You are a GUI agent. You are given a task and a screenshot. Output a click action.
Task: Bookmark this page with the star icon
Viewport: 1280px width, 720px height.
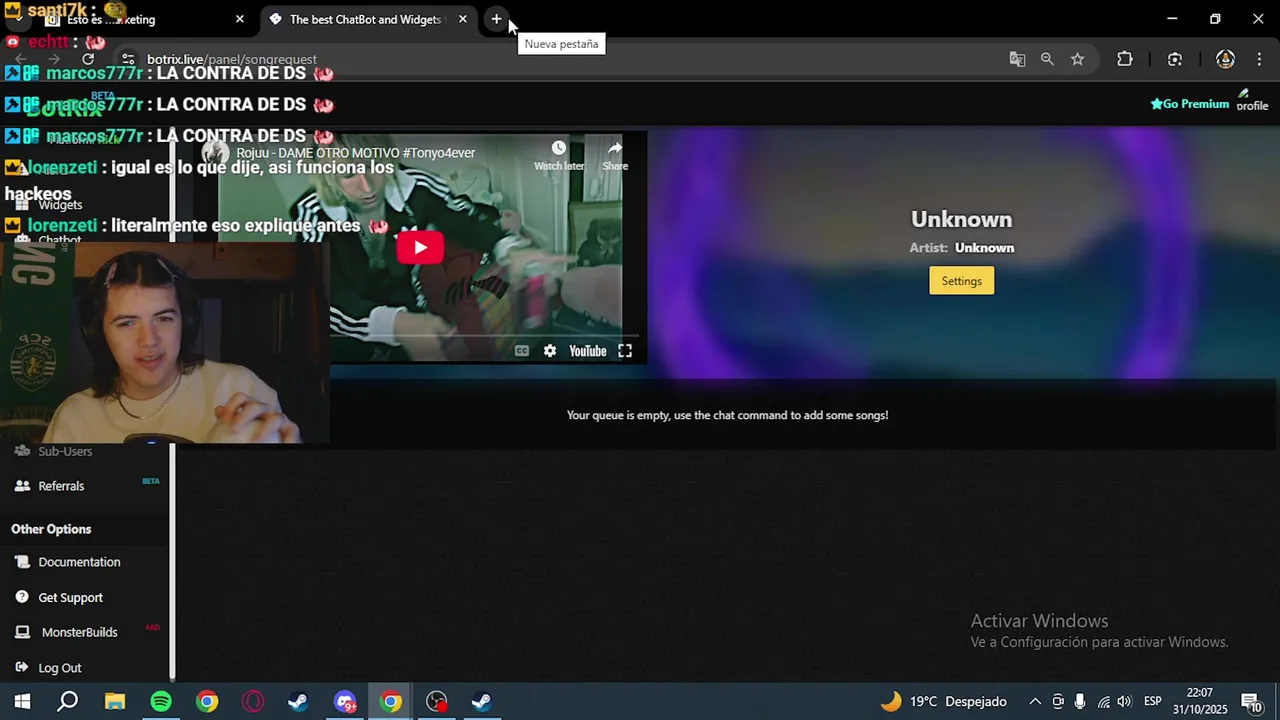tap(1077, 59)
